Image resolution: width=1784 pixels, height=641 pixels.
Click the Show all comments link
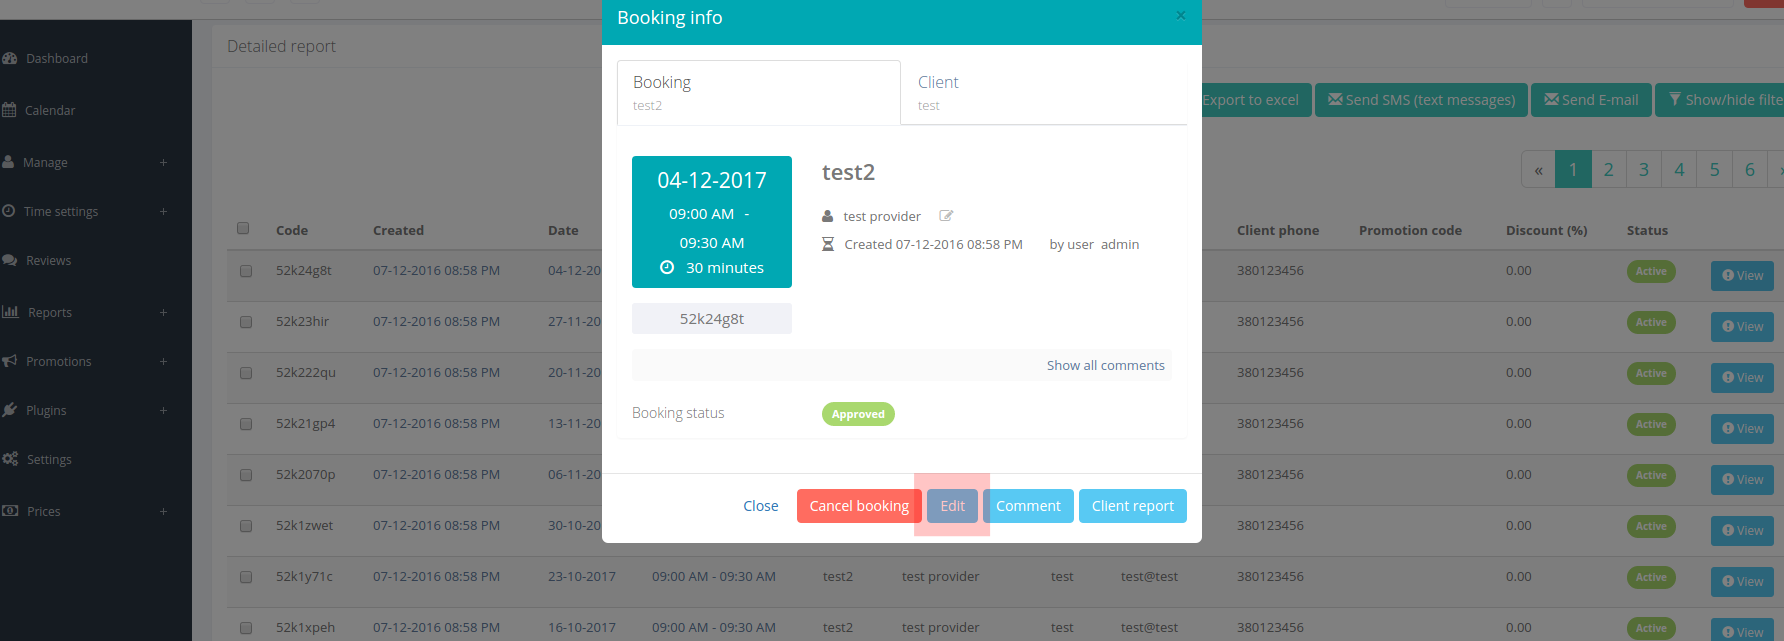coord(1105,366)
